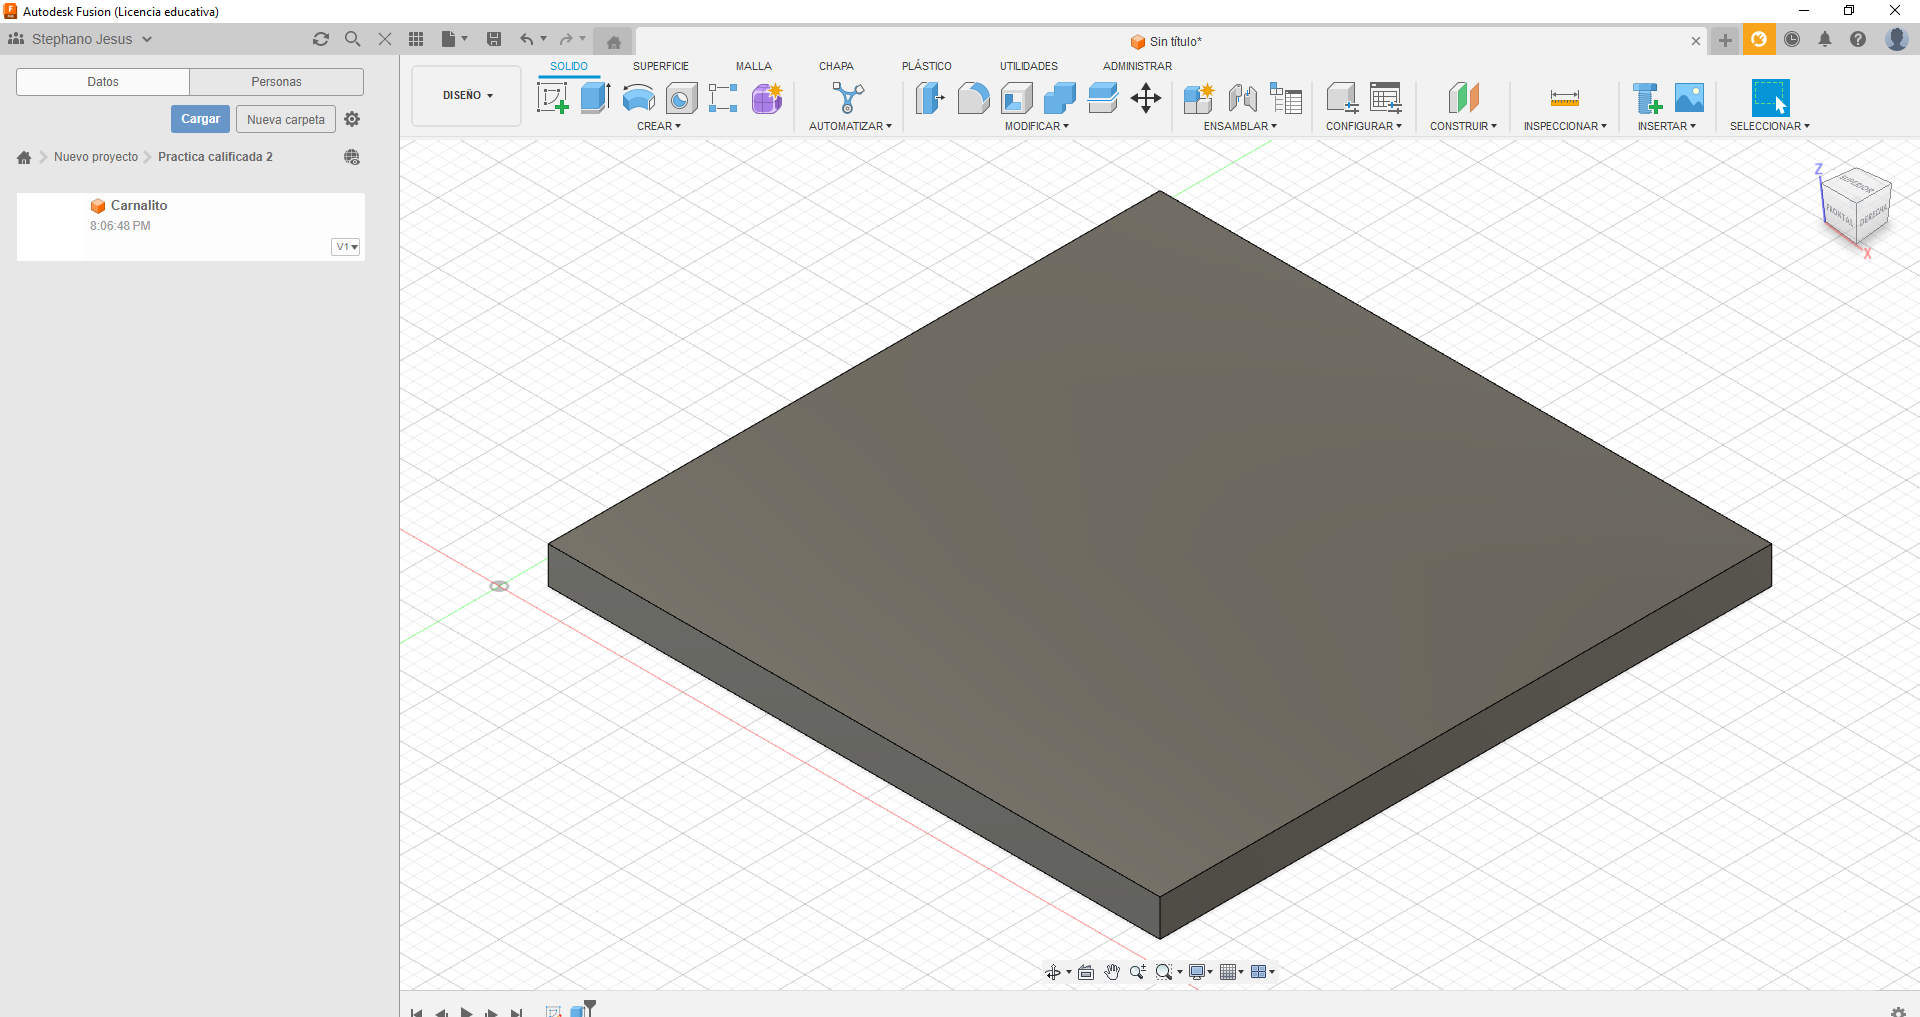Open the DISEÑO workspace dropdown
1920x1017 pixels.
coord(467,96)
